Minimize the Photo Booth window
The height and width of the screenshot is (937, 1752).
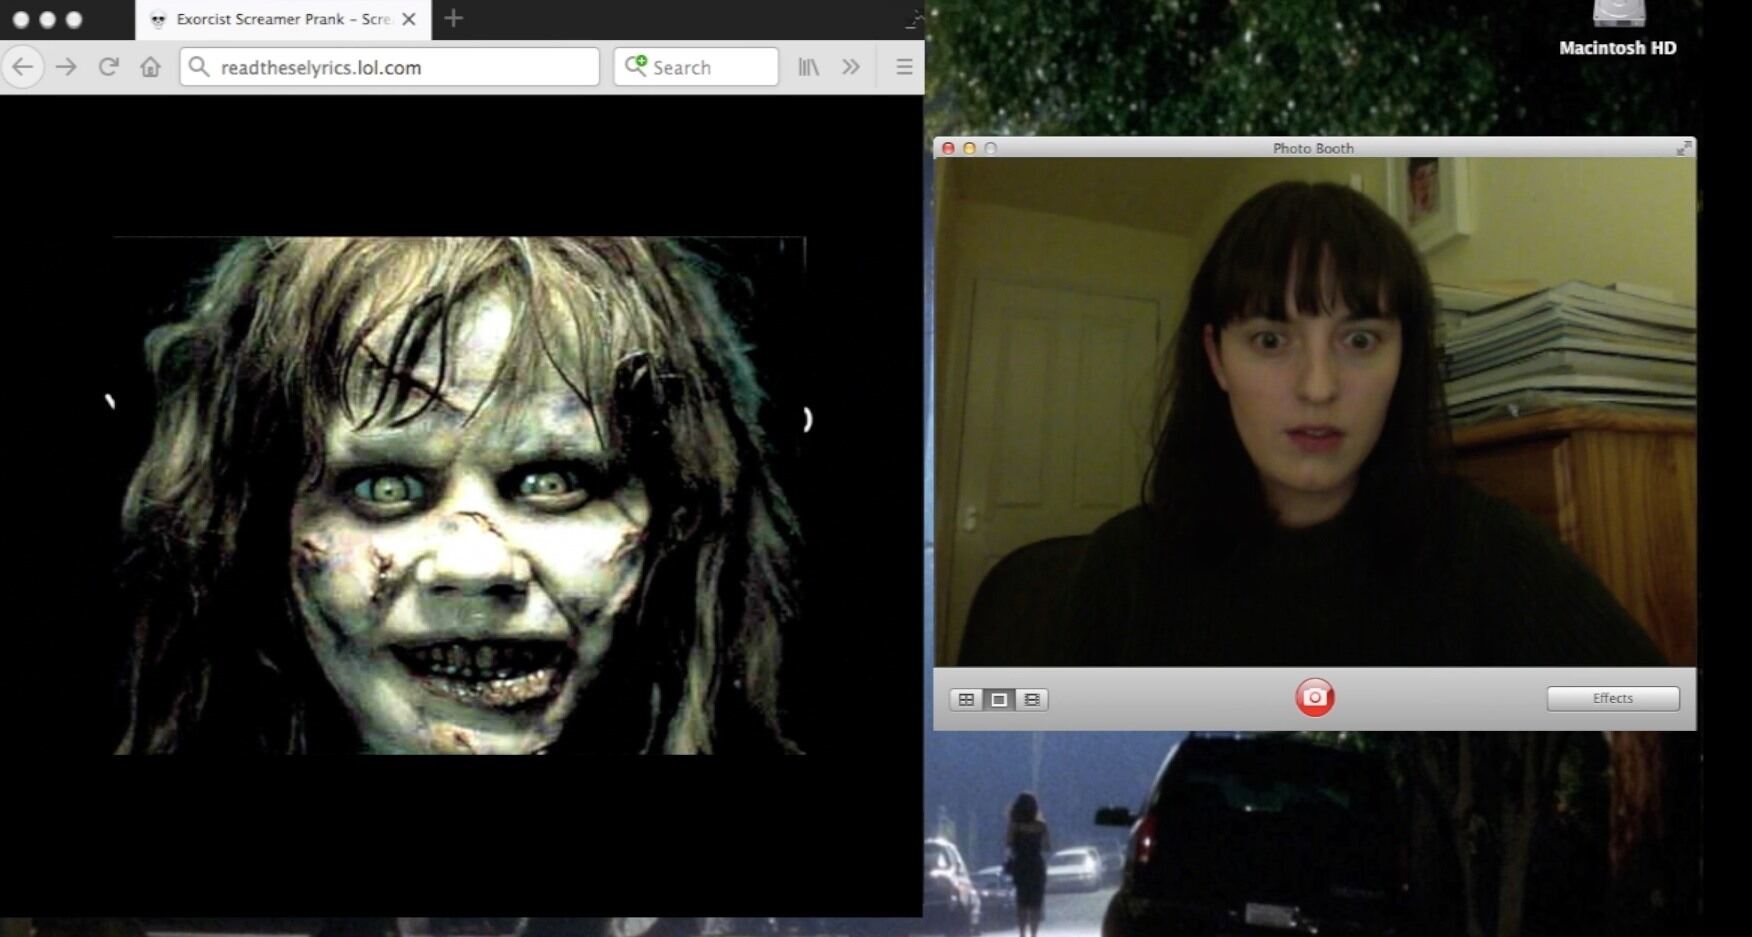pos(969,148)
